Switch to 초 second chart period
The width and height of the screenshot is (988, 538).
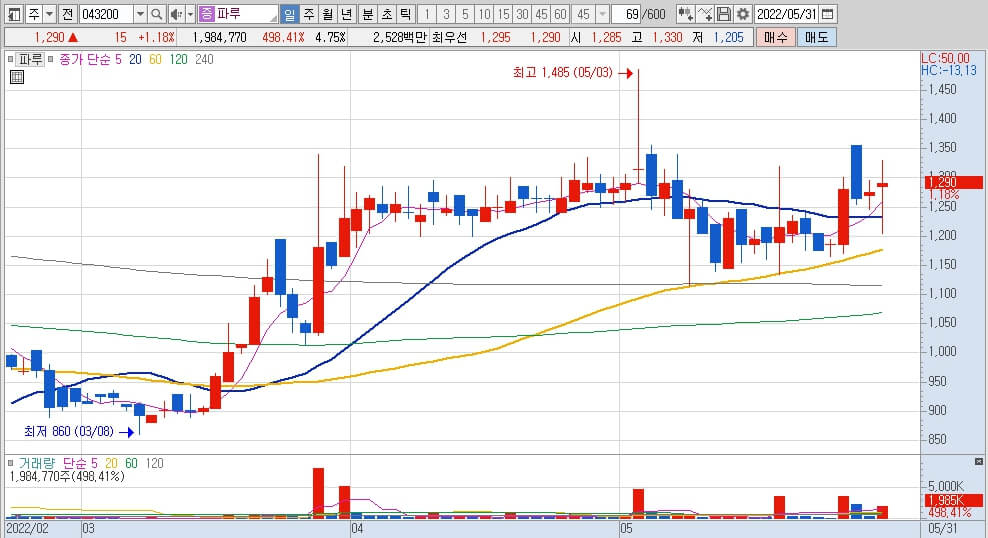coord(387,14)
